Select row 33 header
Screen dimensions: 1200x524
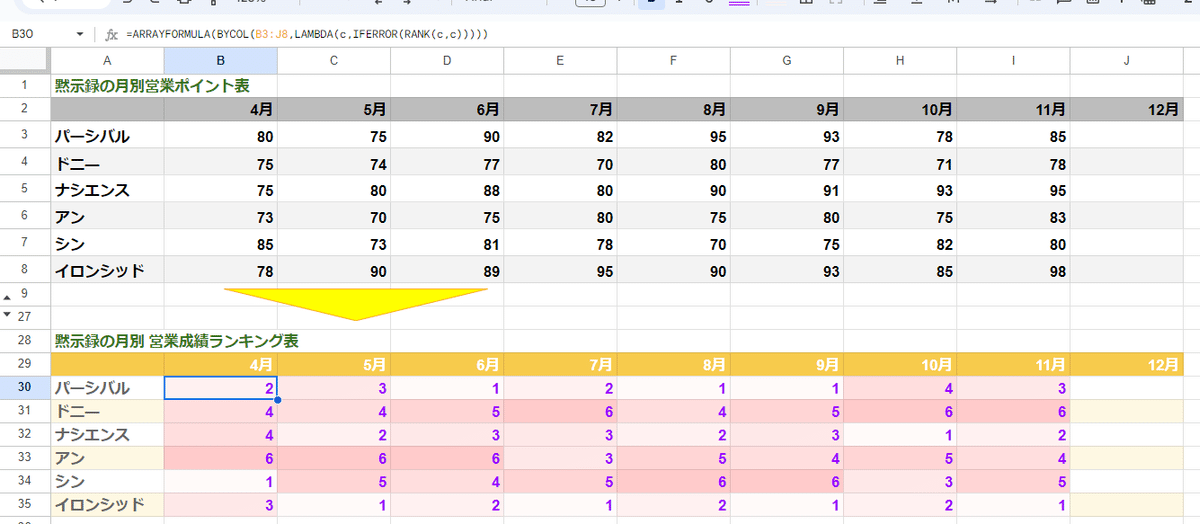25,457
